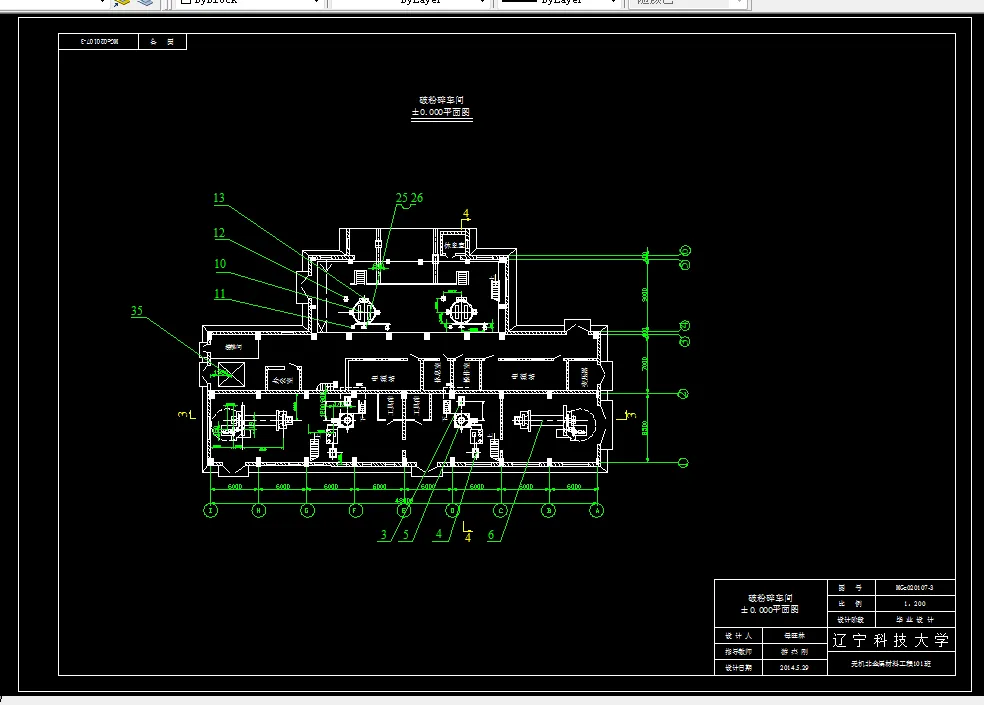Select equipment label 12

tap(219, 234)
